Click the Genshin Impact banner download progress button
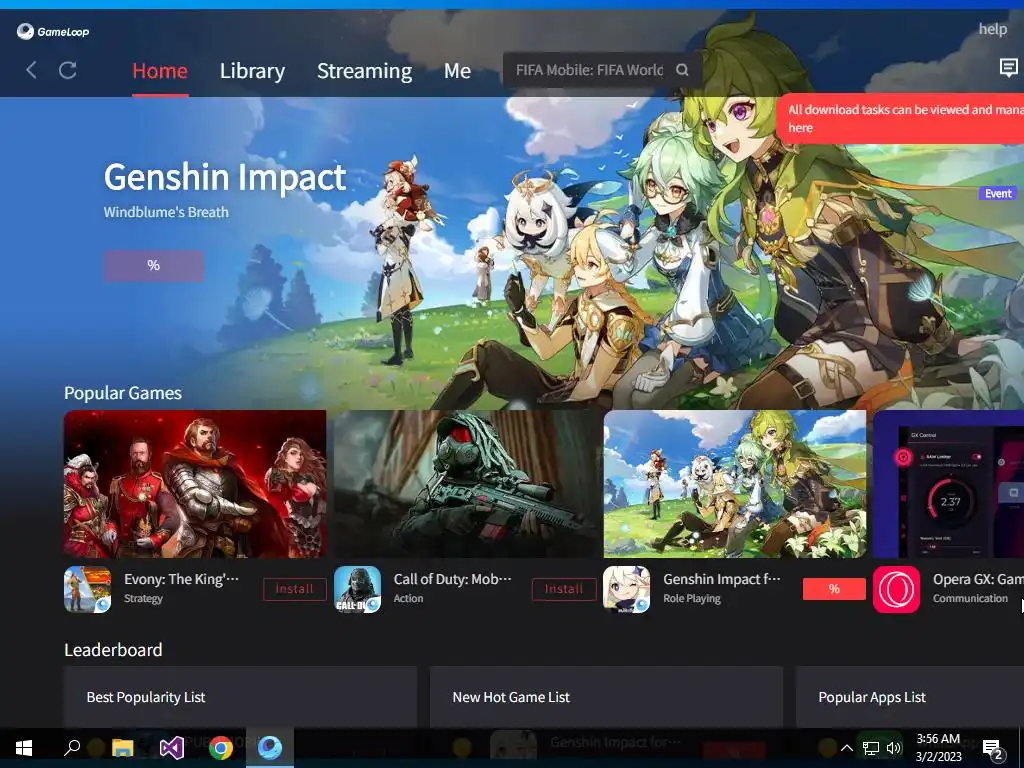The image size is (1024, 768). (153, 265)
